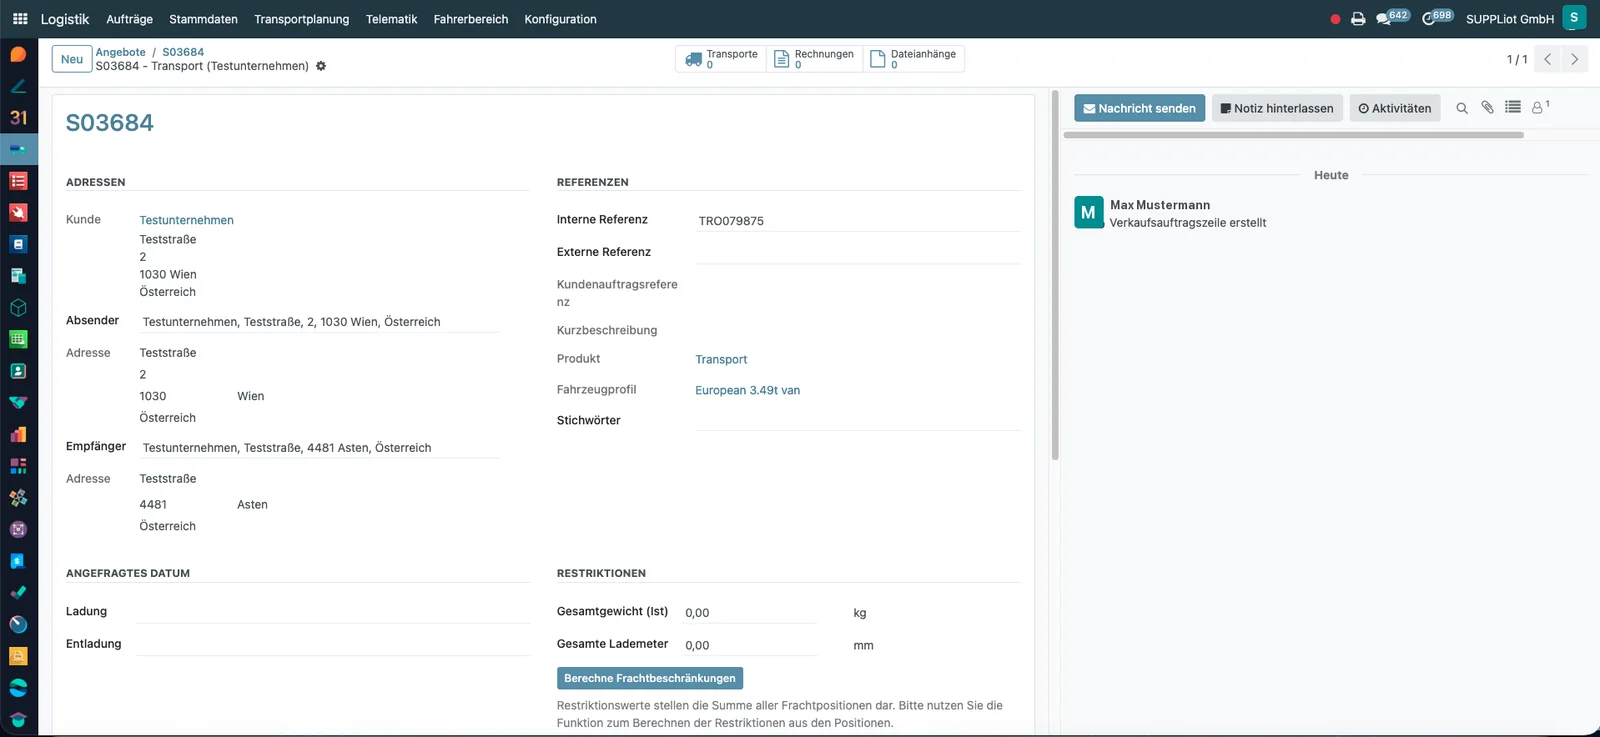Open the Dateianhänge smart button

[914, 59]
